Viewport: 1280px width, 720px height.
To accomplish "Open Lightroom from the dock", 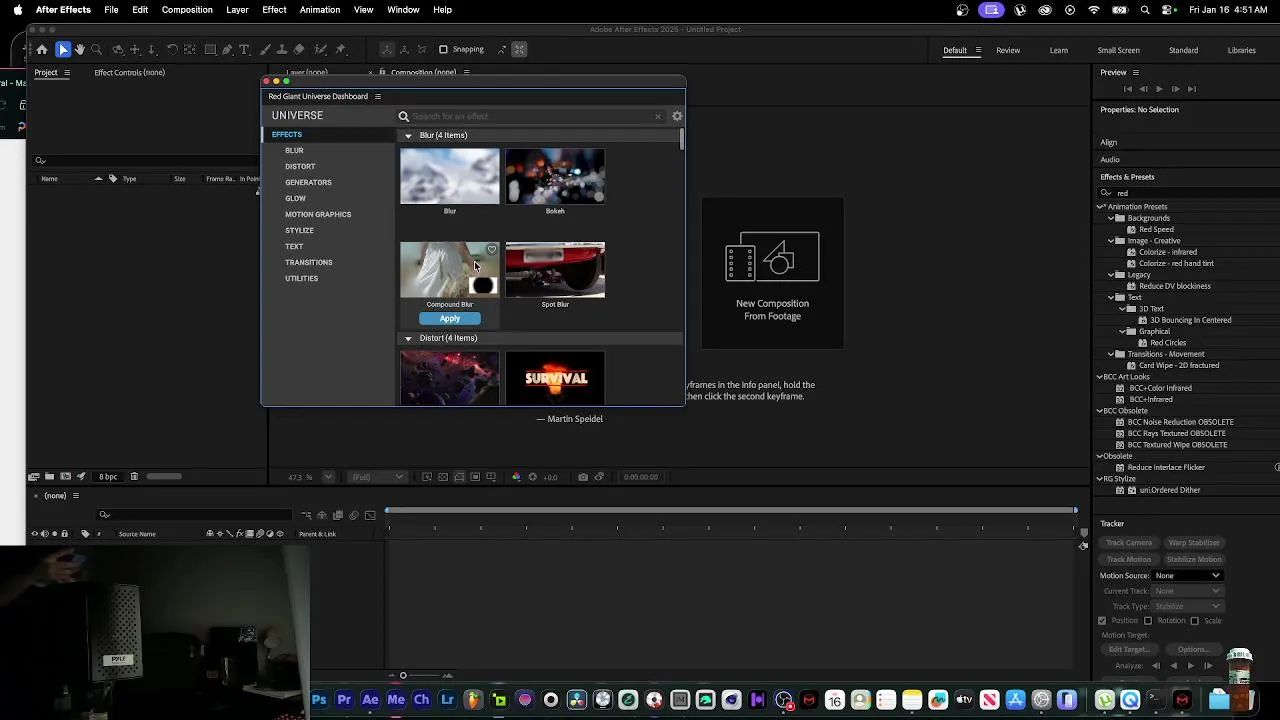I will [x=447, y=700].
